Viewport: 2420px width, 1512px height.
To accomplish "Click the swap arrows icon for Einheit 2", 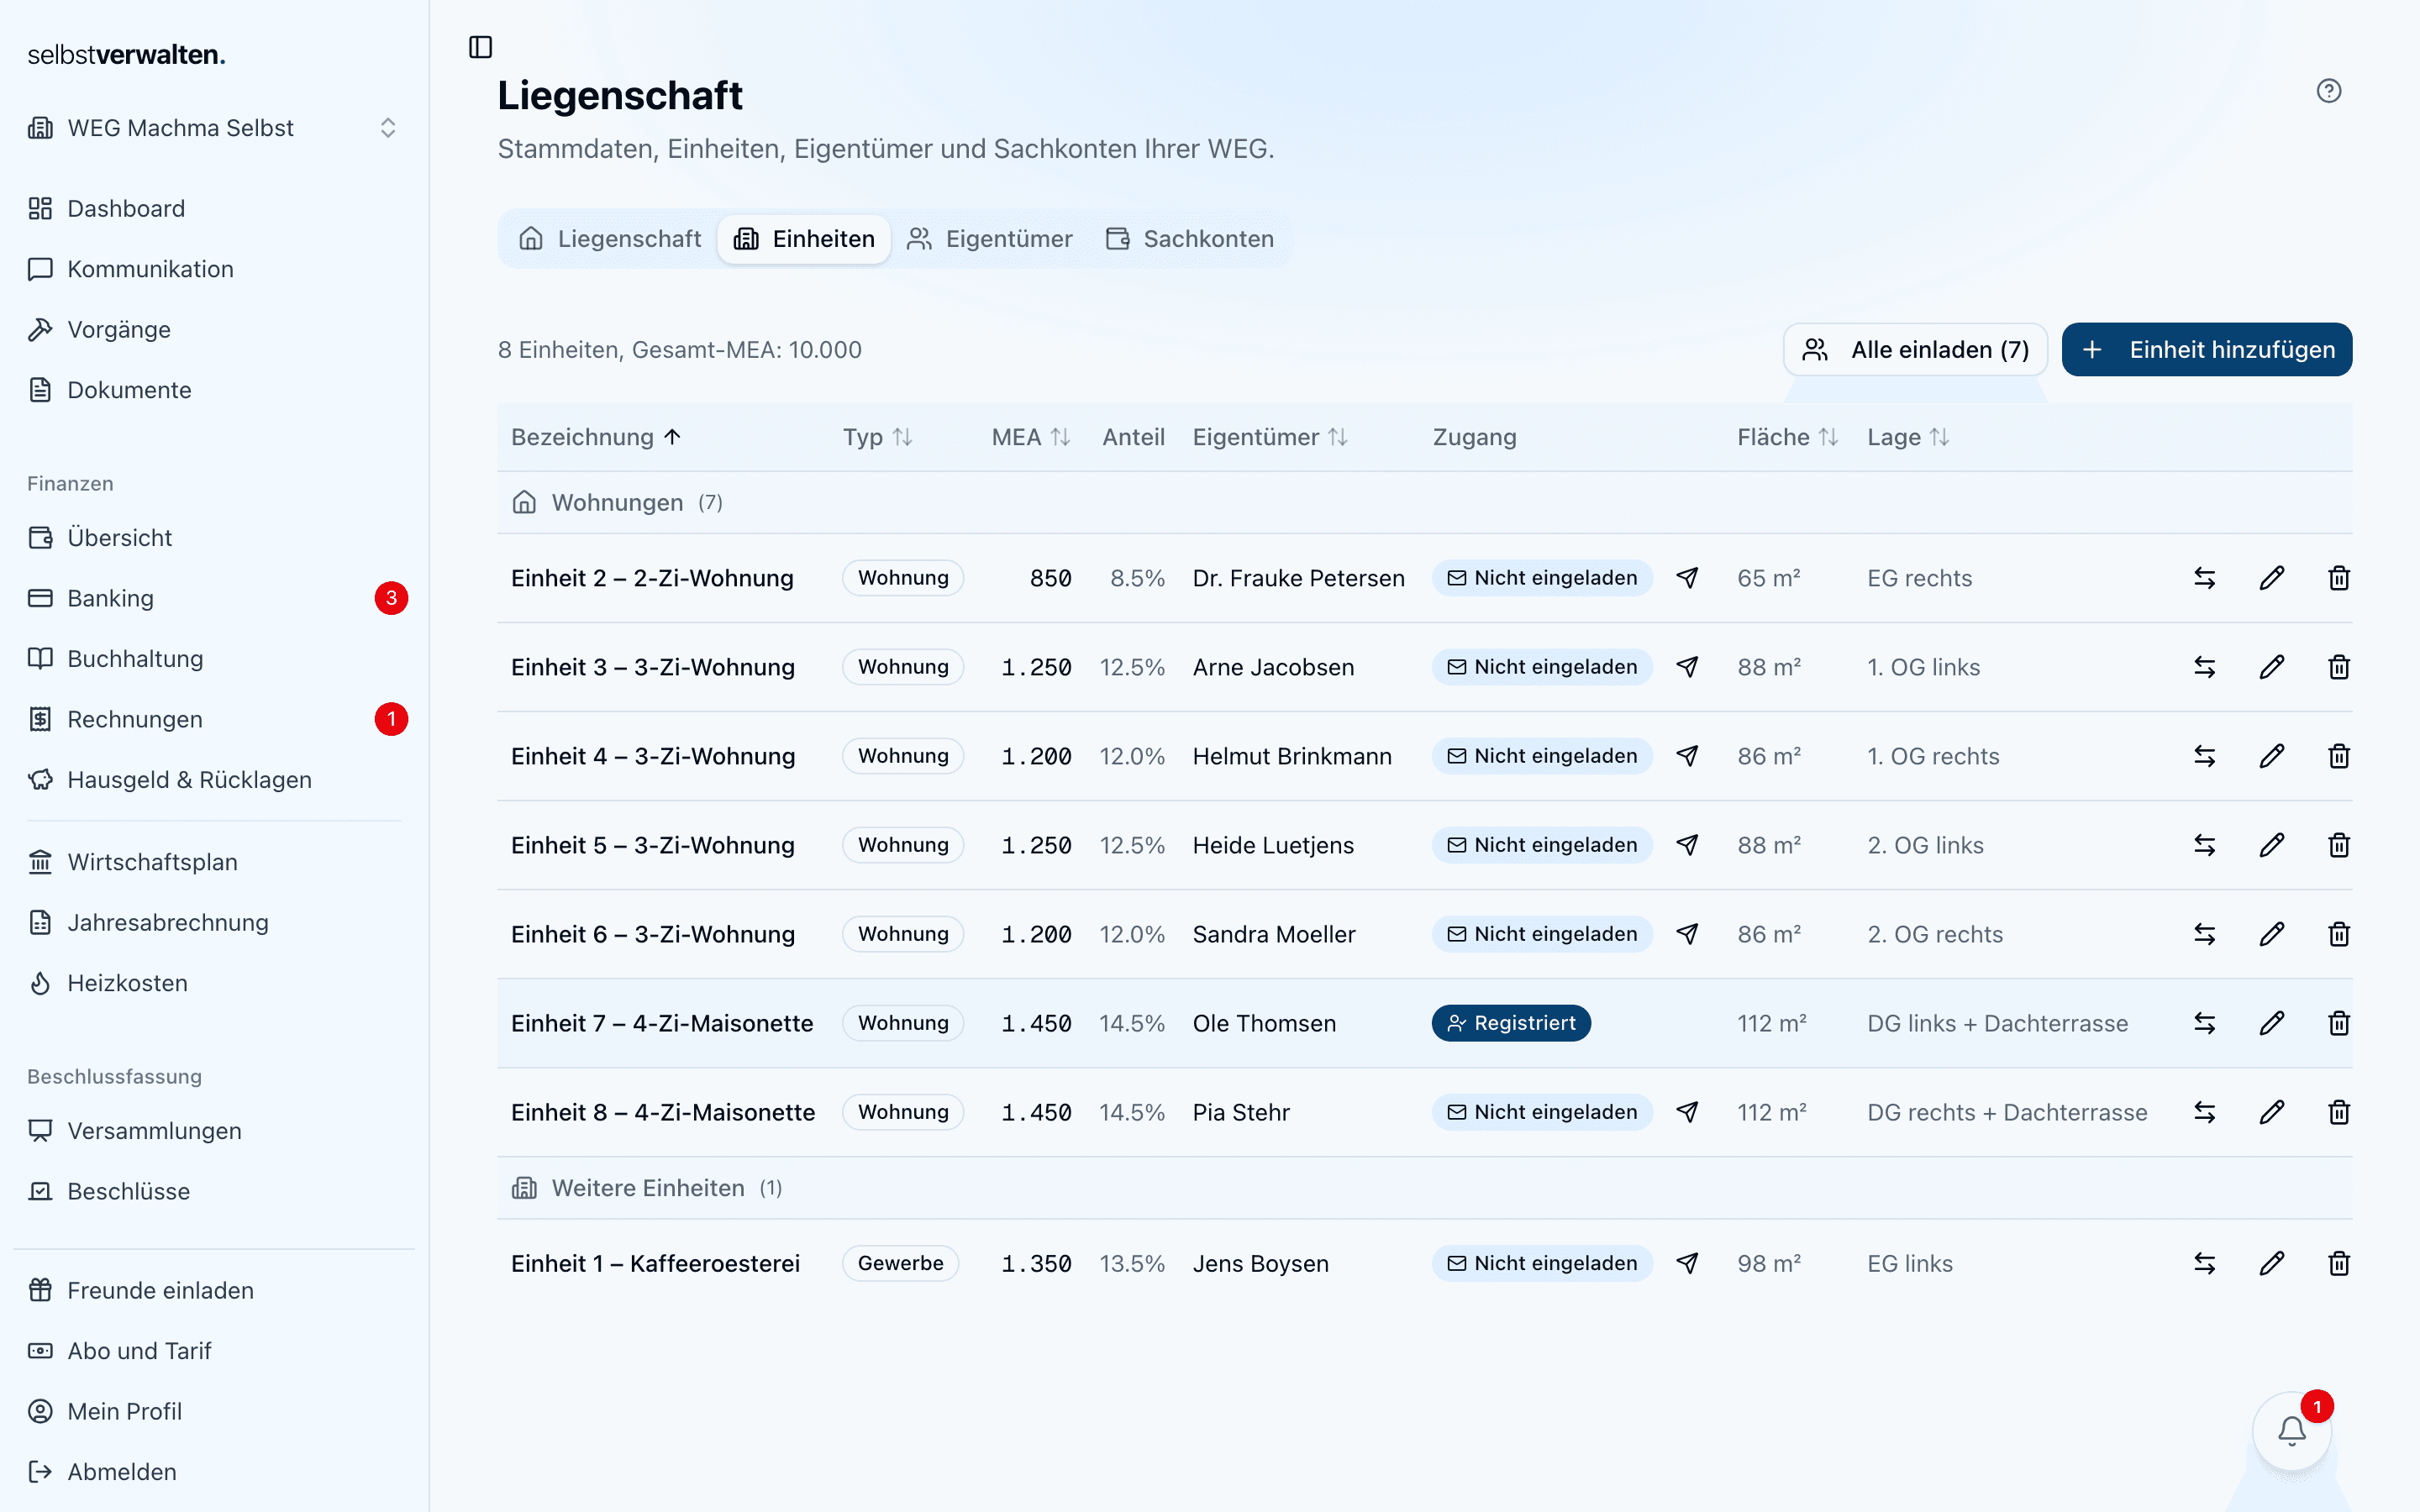I will (x=2205, y=578).
